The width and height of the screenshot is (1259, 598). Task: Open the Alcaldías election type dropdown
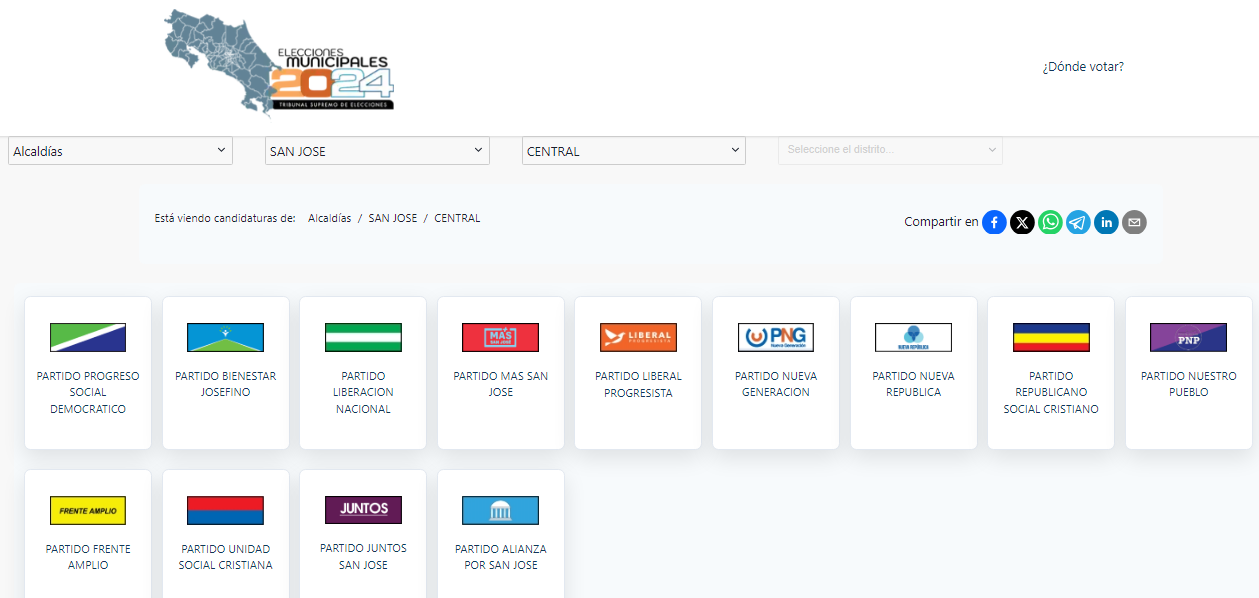[120, 151]
